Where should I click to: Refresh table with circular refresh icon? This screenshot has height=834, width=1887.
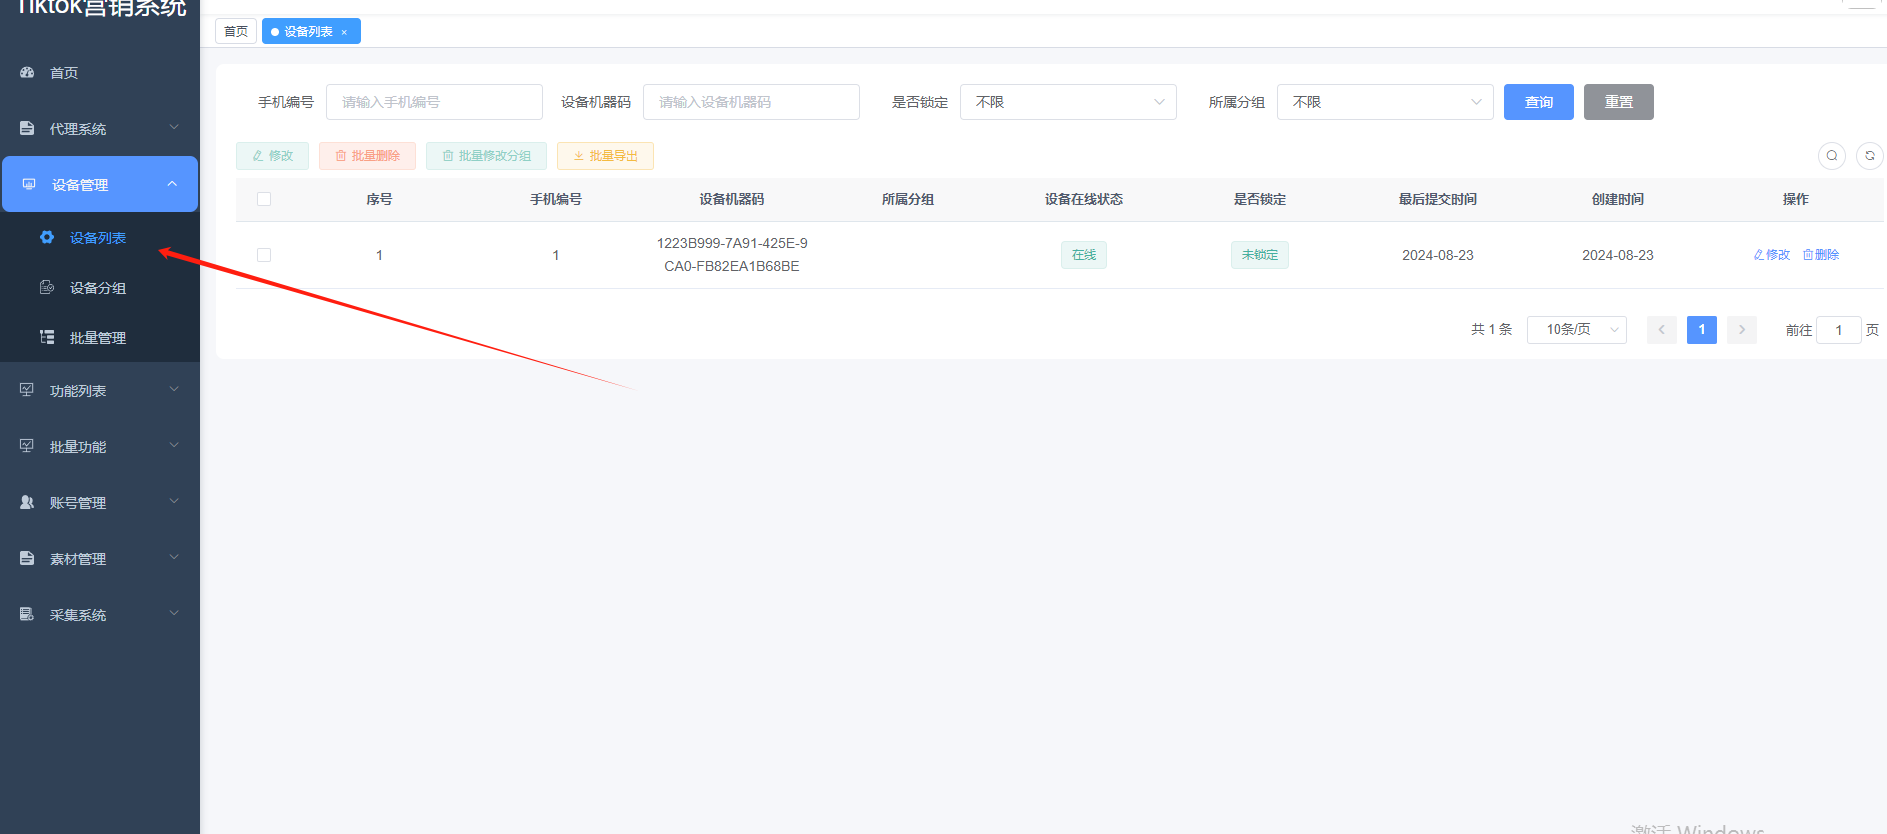click(1870, 155)
